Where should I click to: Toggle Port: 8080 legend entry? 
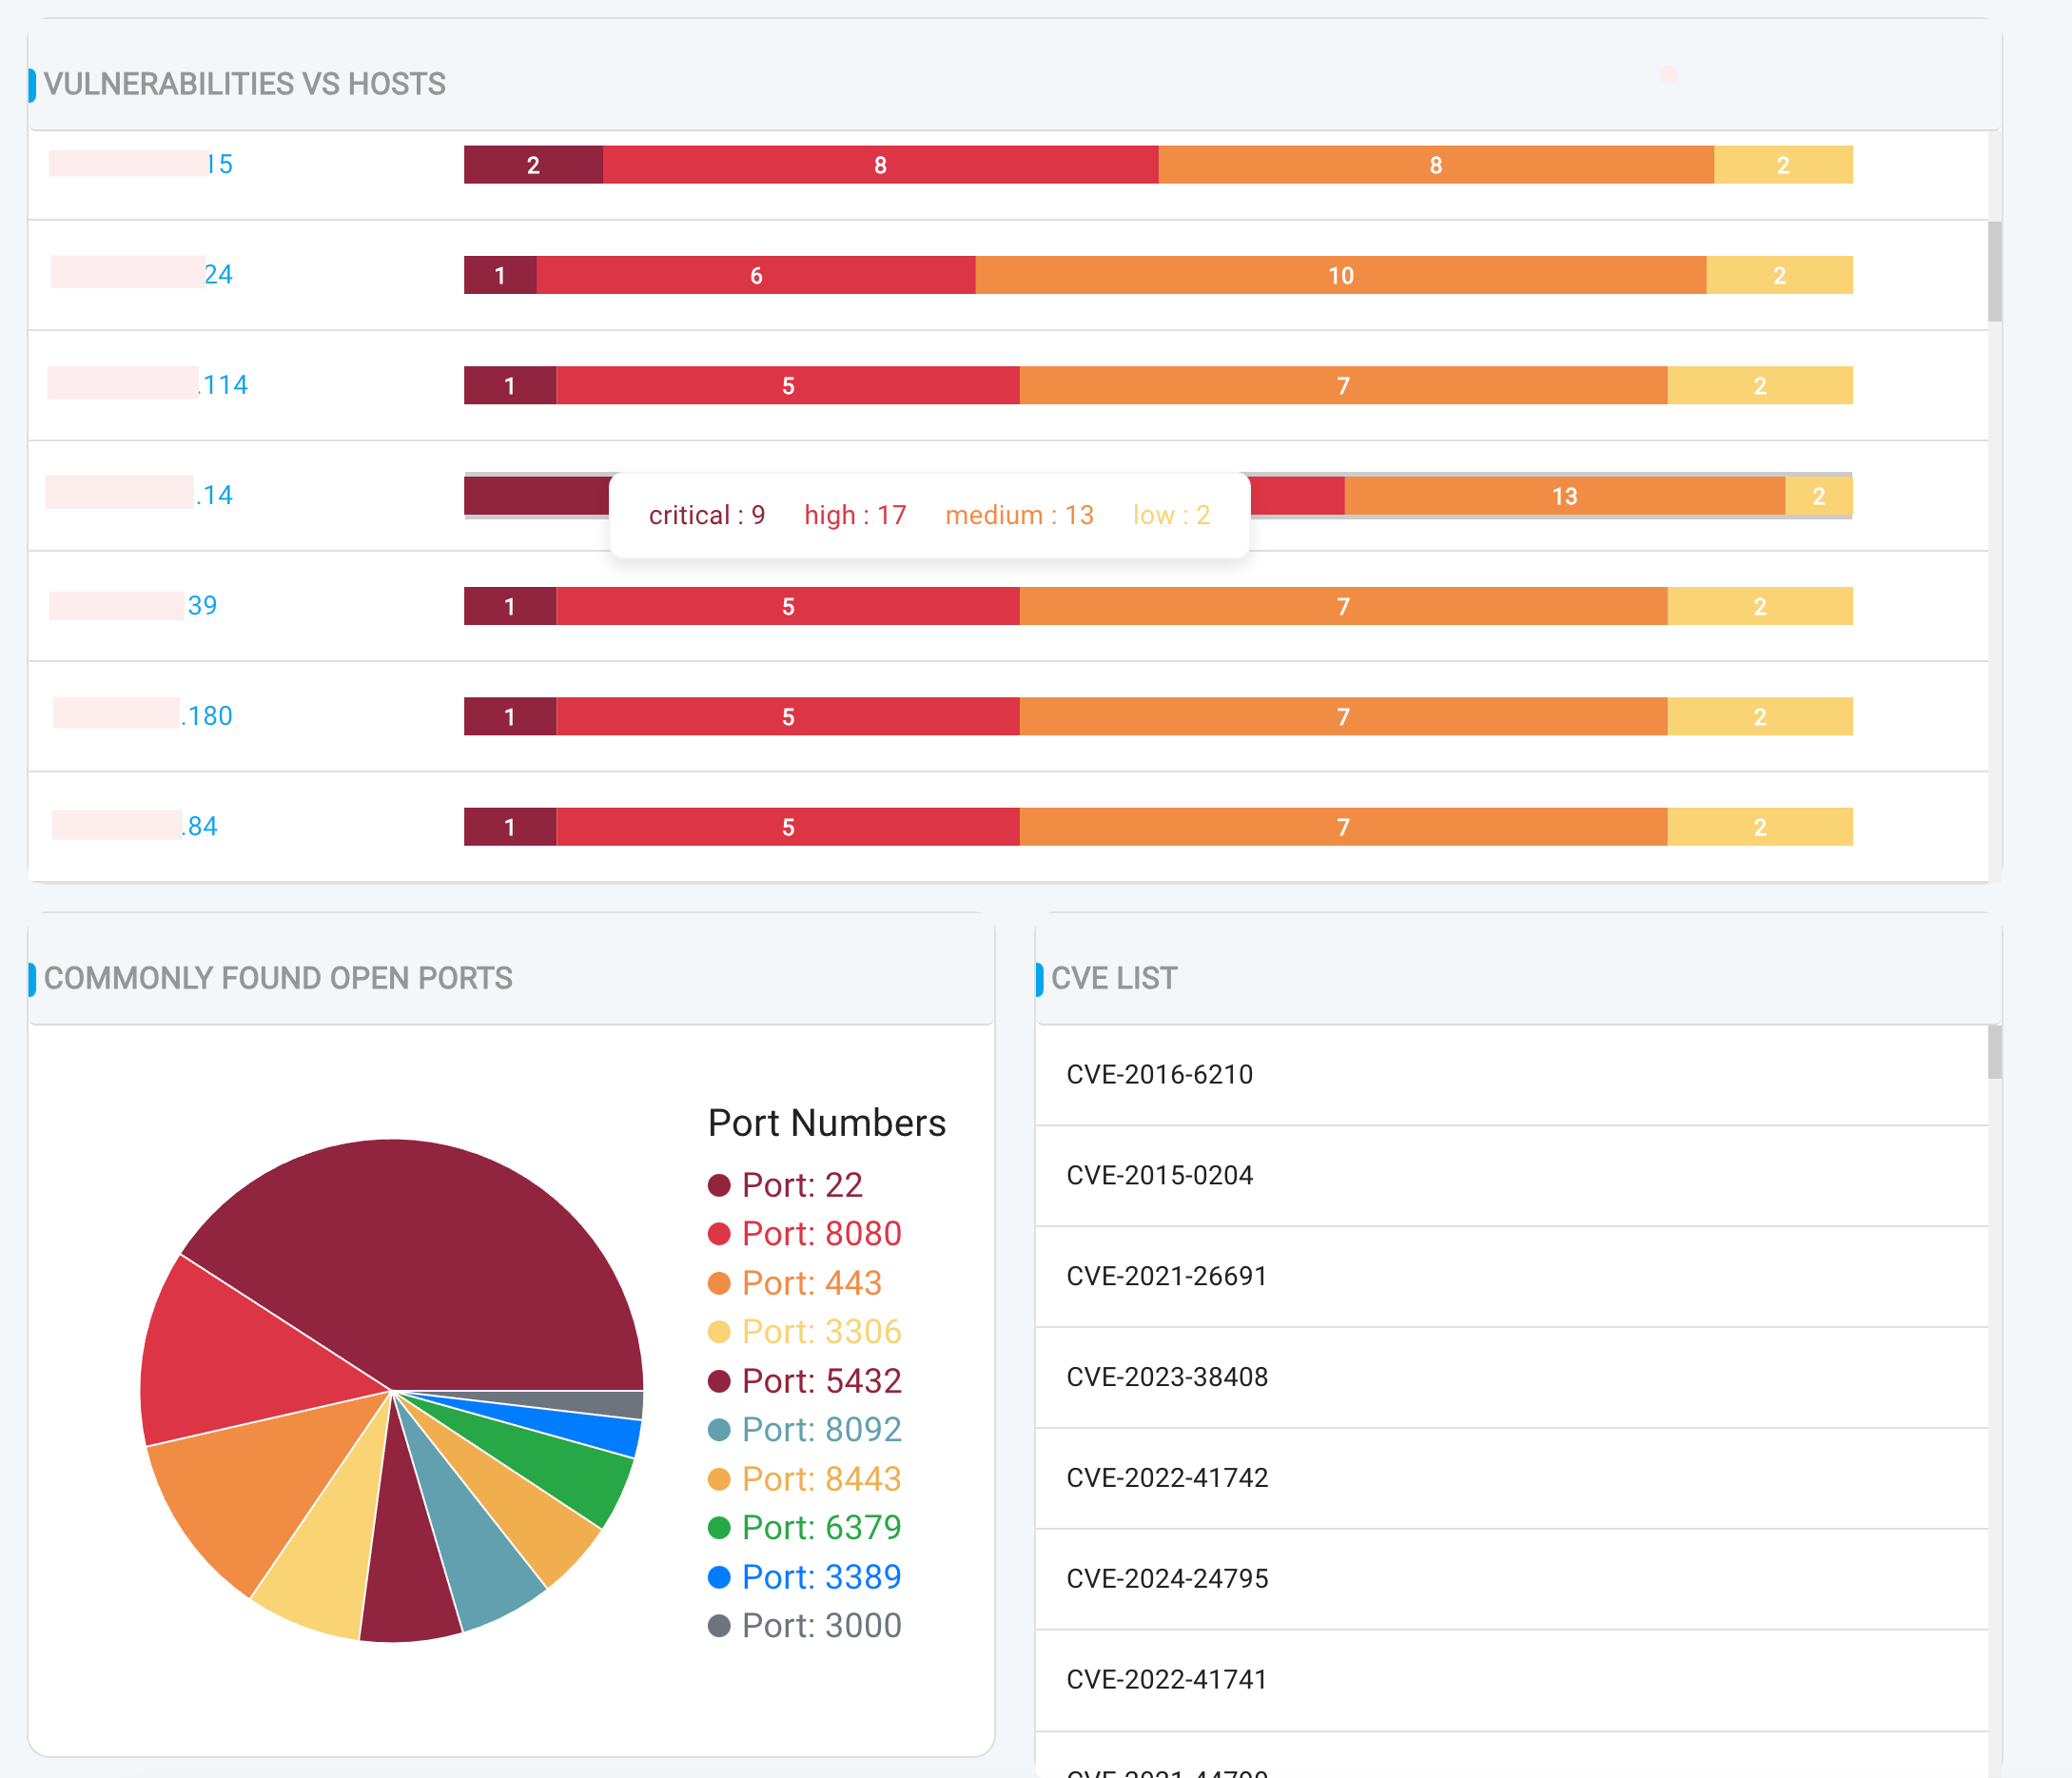point(820,1234)
